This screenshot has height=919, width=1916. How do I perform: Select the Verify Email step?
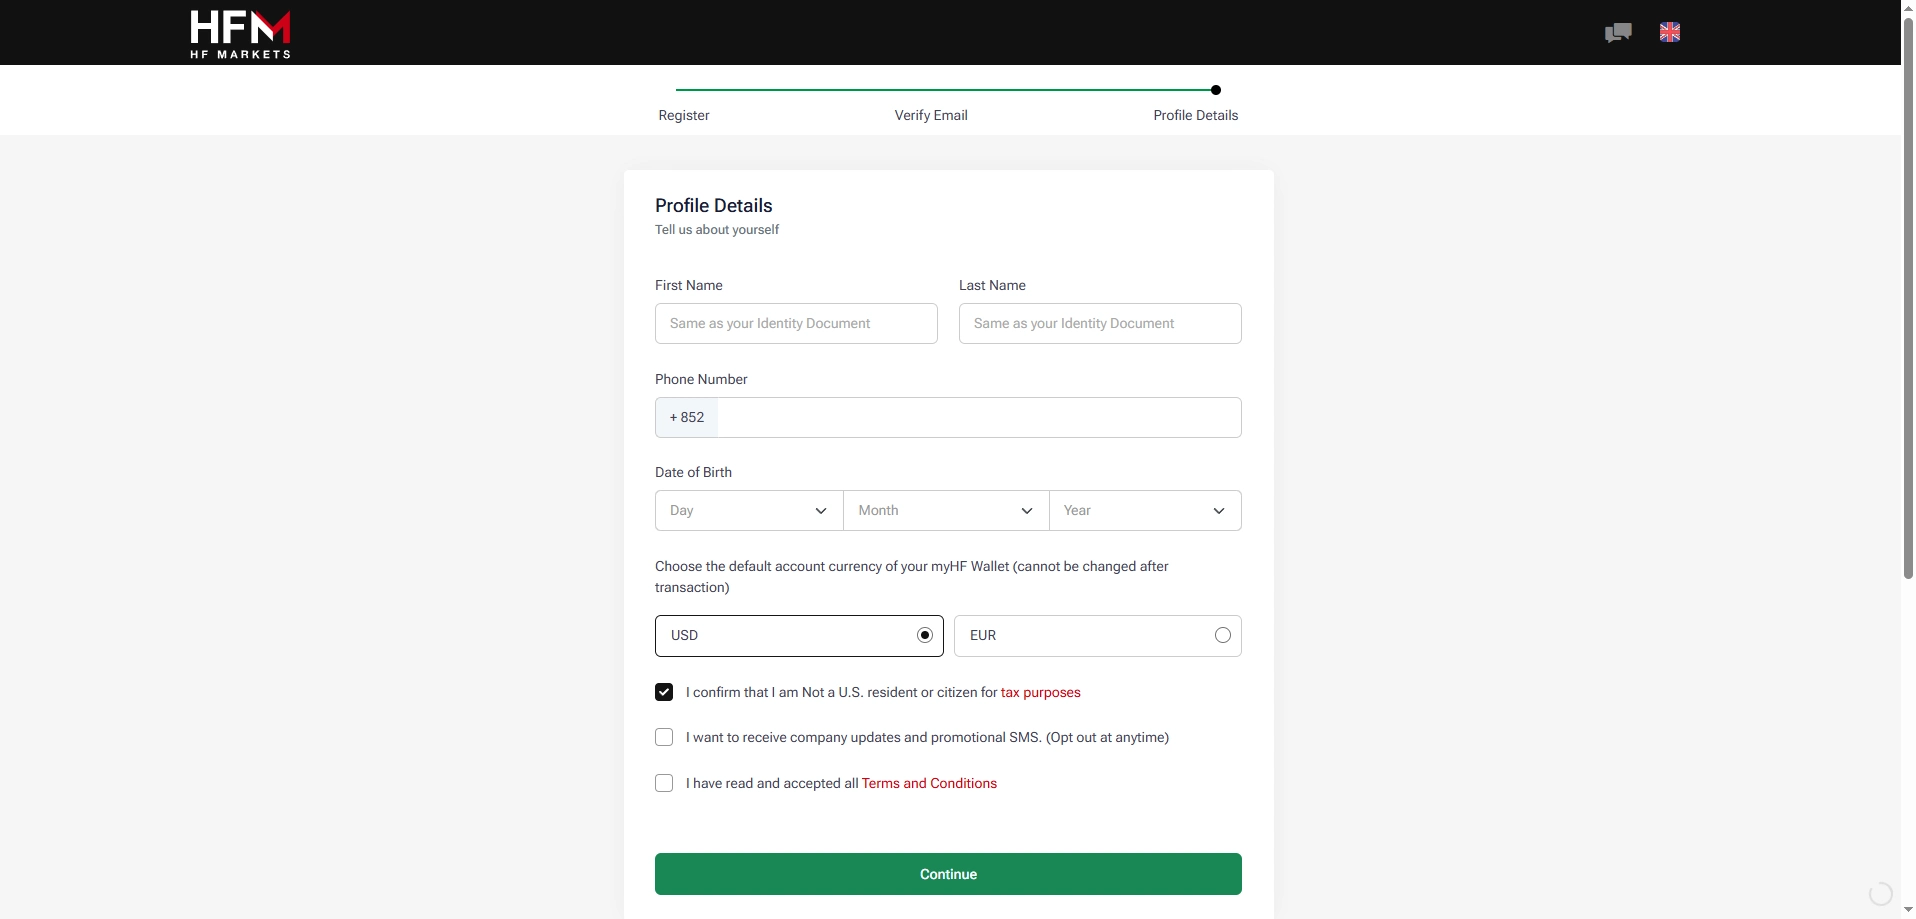(930, 115)
